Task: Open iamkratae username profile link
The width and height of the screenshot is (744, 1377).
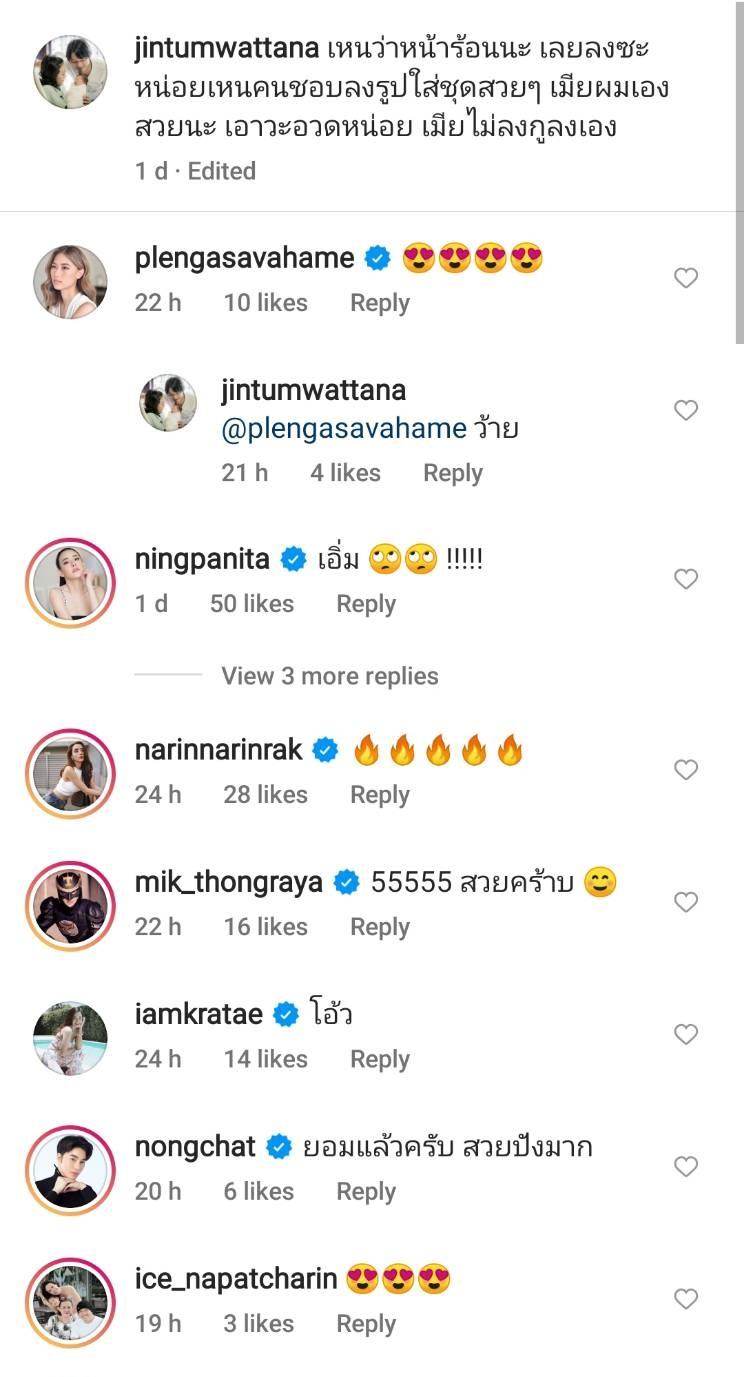Action: click(x=198, y=1014)
